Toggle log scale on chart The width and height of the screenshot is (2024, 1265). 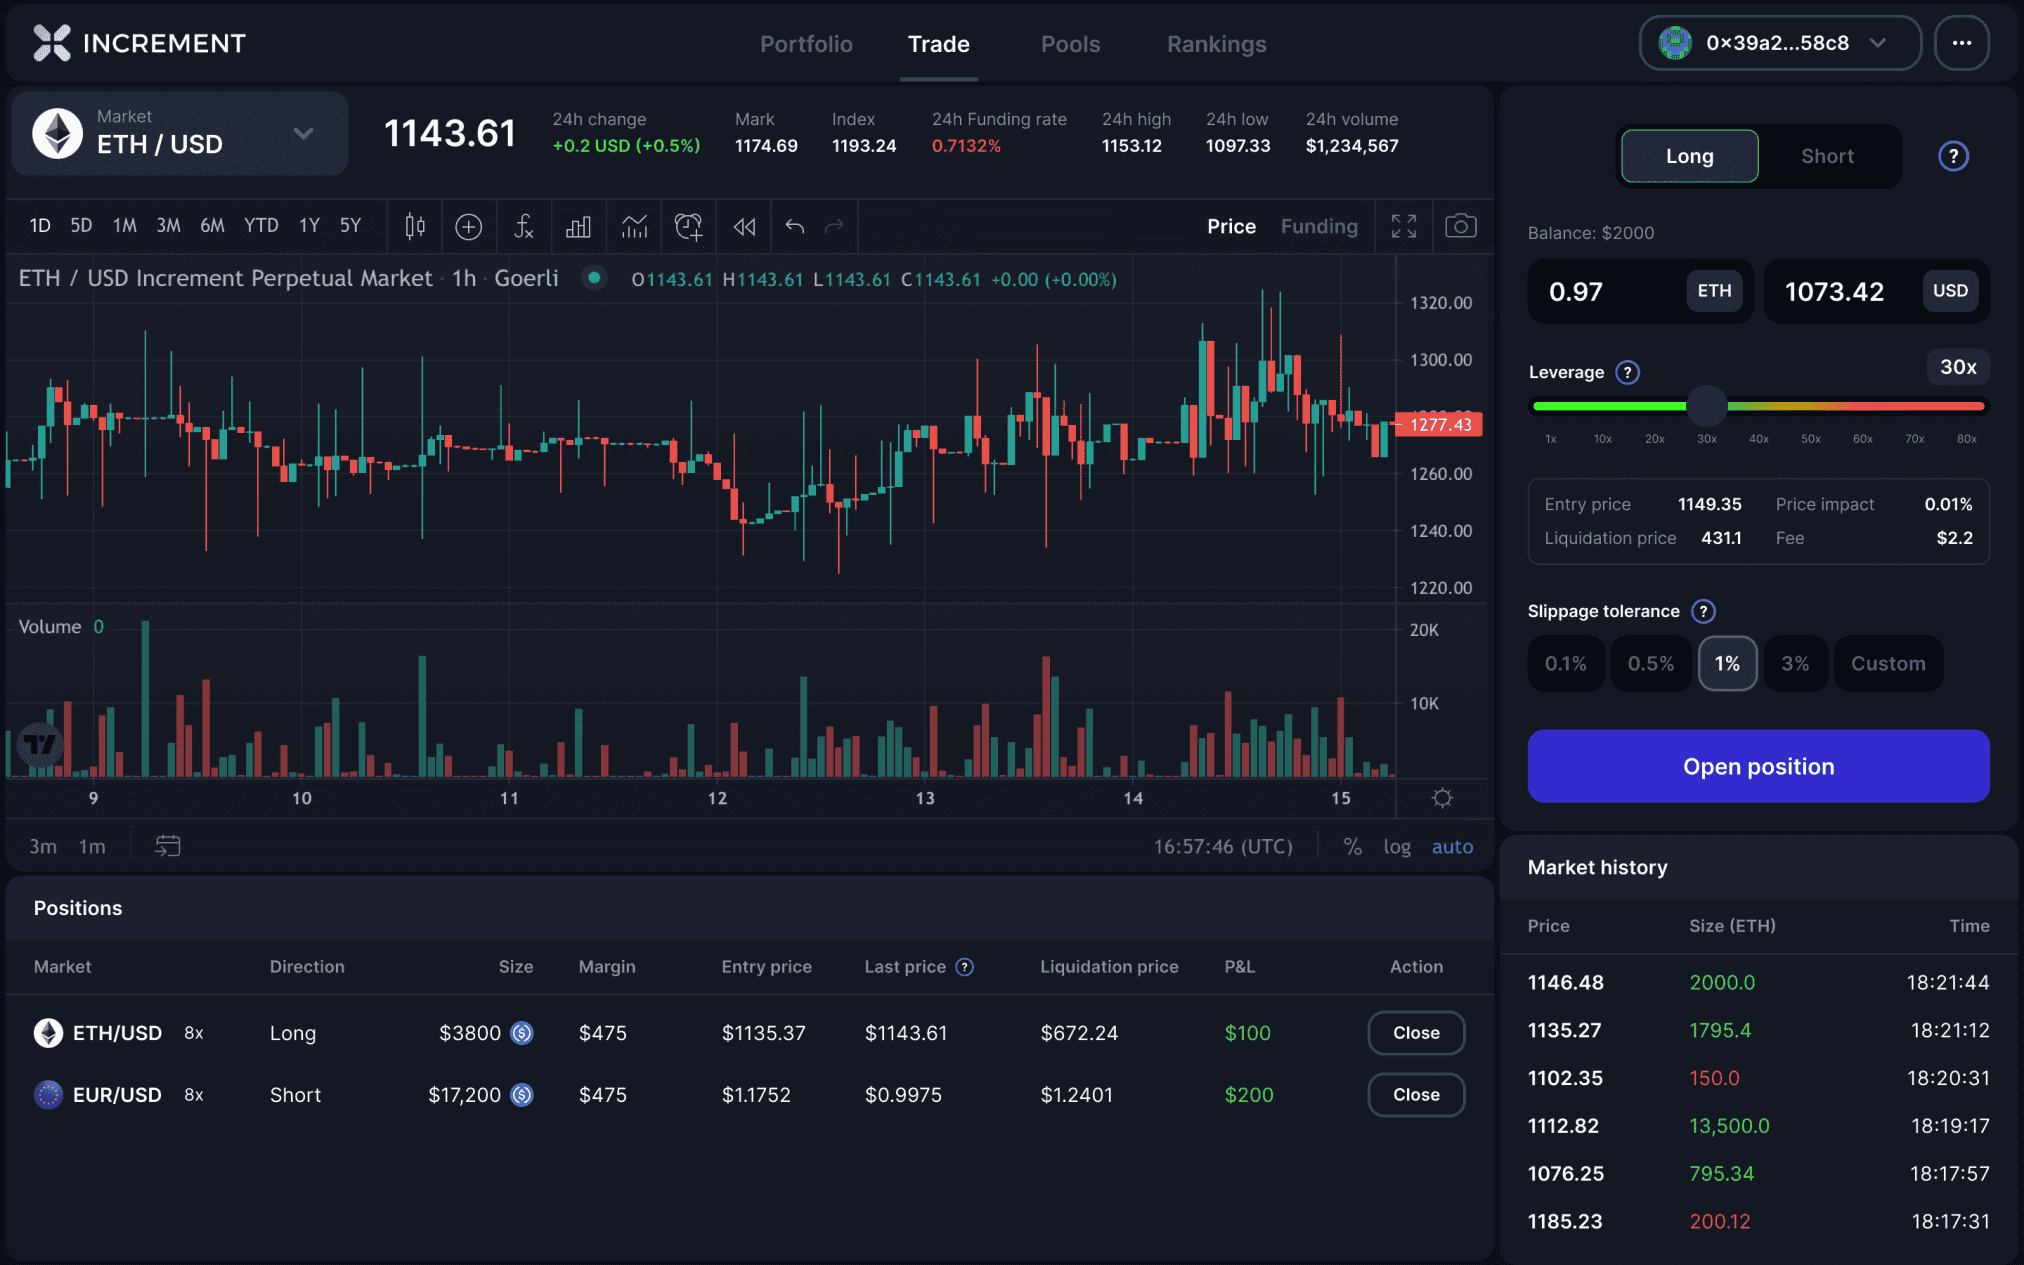[x=1397, y=846]
